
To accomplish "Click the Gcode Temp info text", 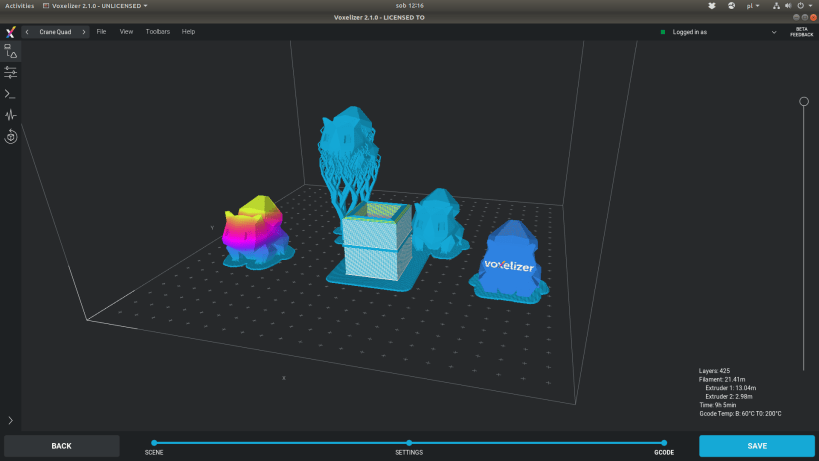I will coord(740,413).
